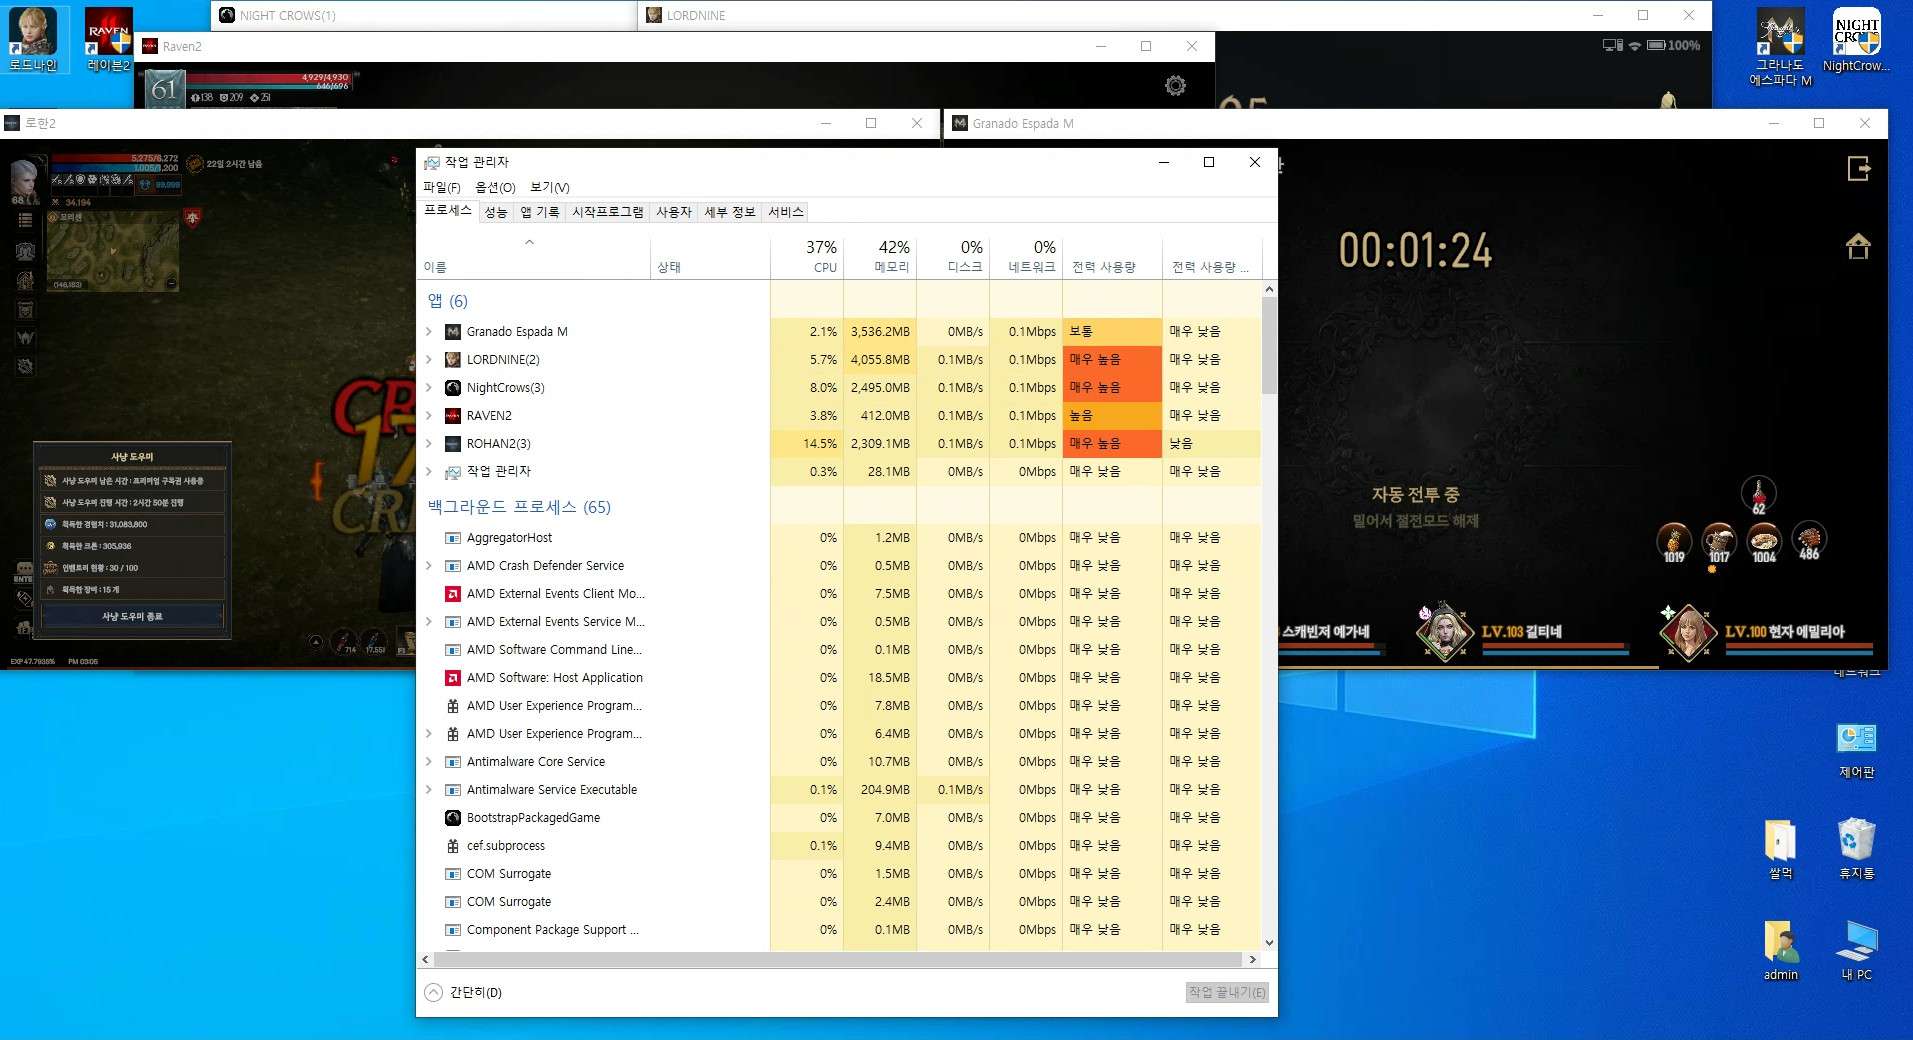This screenshot has width=1913, height=1040.
Task: Click the home icon in Granado Espada M
Action: tap(1859, 246)
